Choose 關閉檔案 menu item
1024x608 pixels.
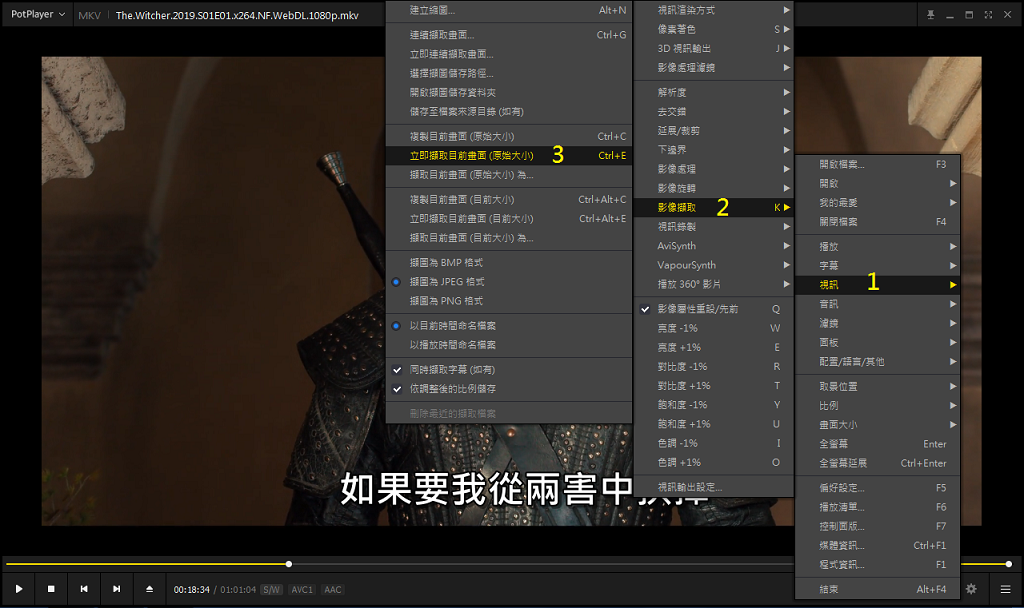coord(878,222)
